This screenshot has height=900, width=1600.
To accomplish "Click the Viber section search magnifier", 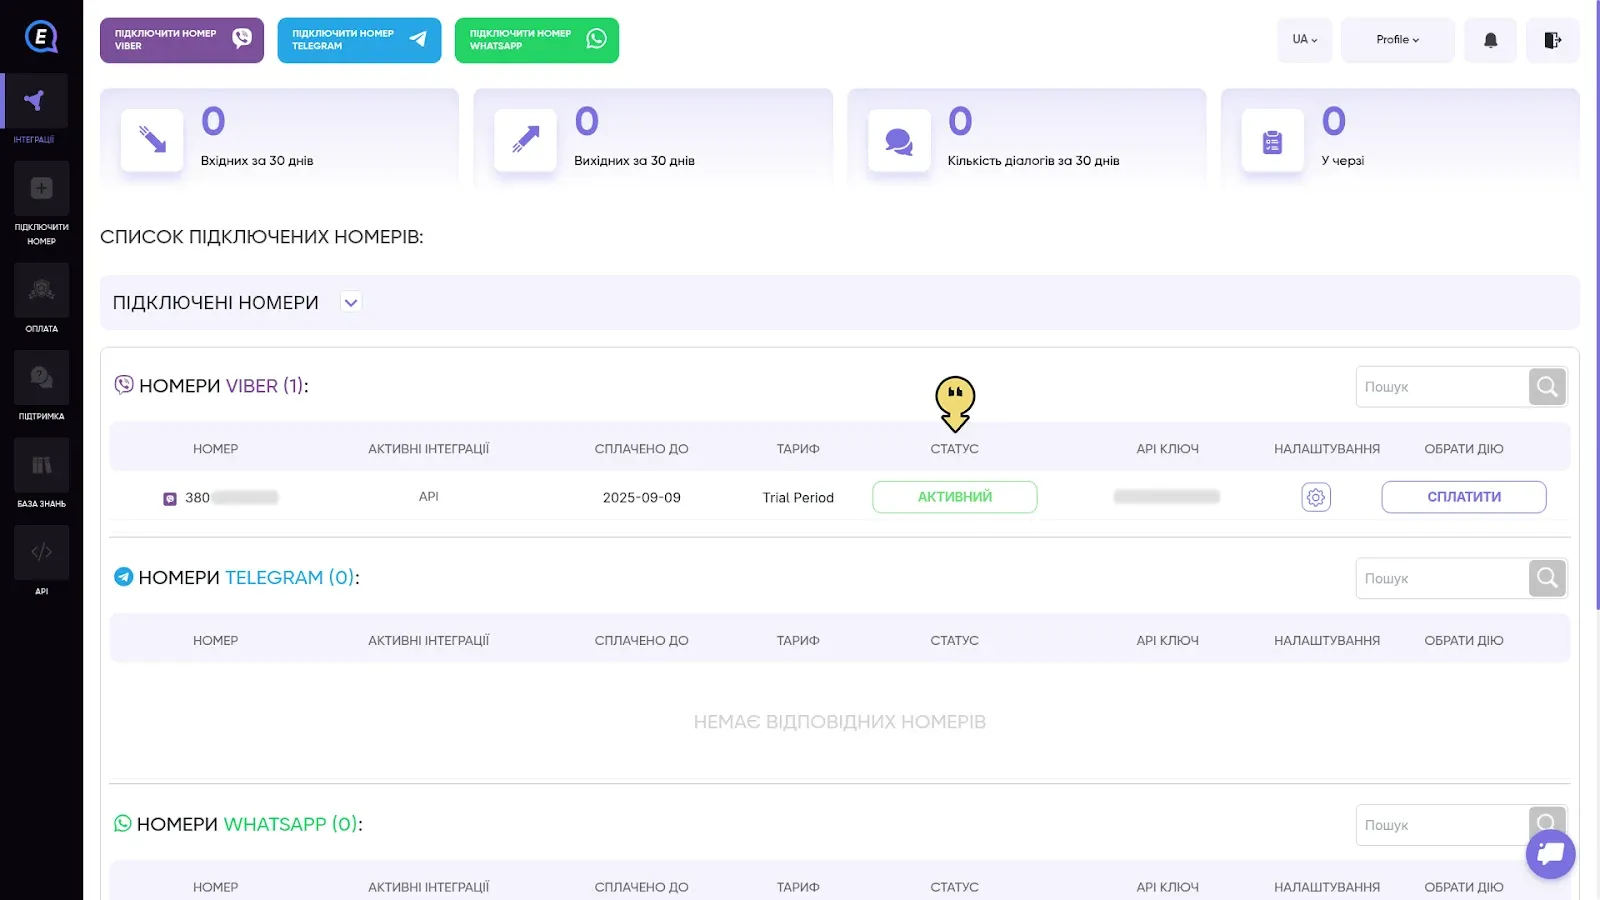I will [x=1547, y=387].
